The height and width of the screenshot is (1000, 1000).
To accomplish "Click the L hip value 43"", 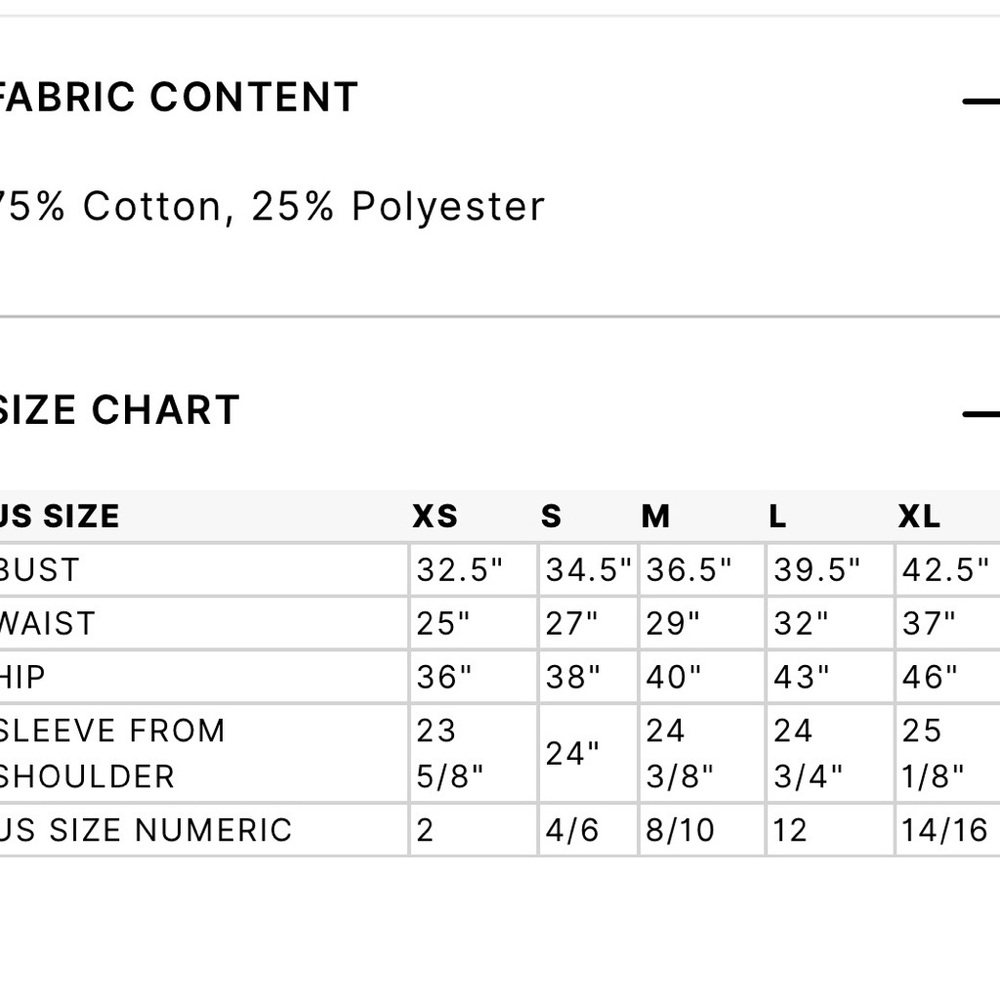I will (802, 677).
